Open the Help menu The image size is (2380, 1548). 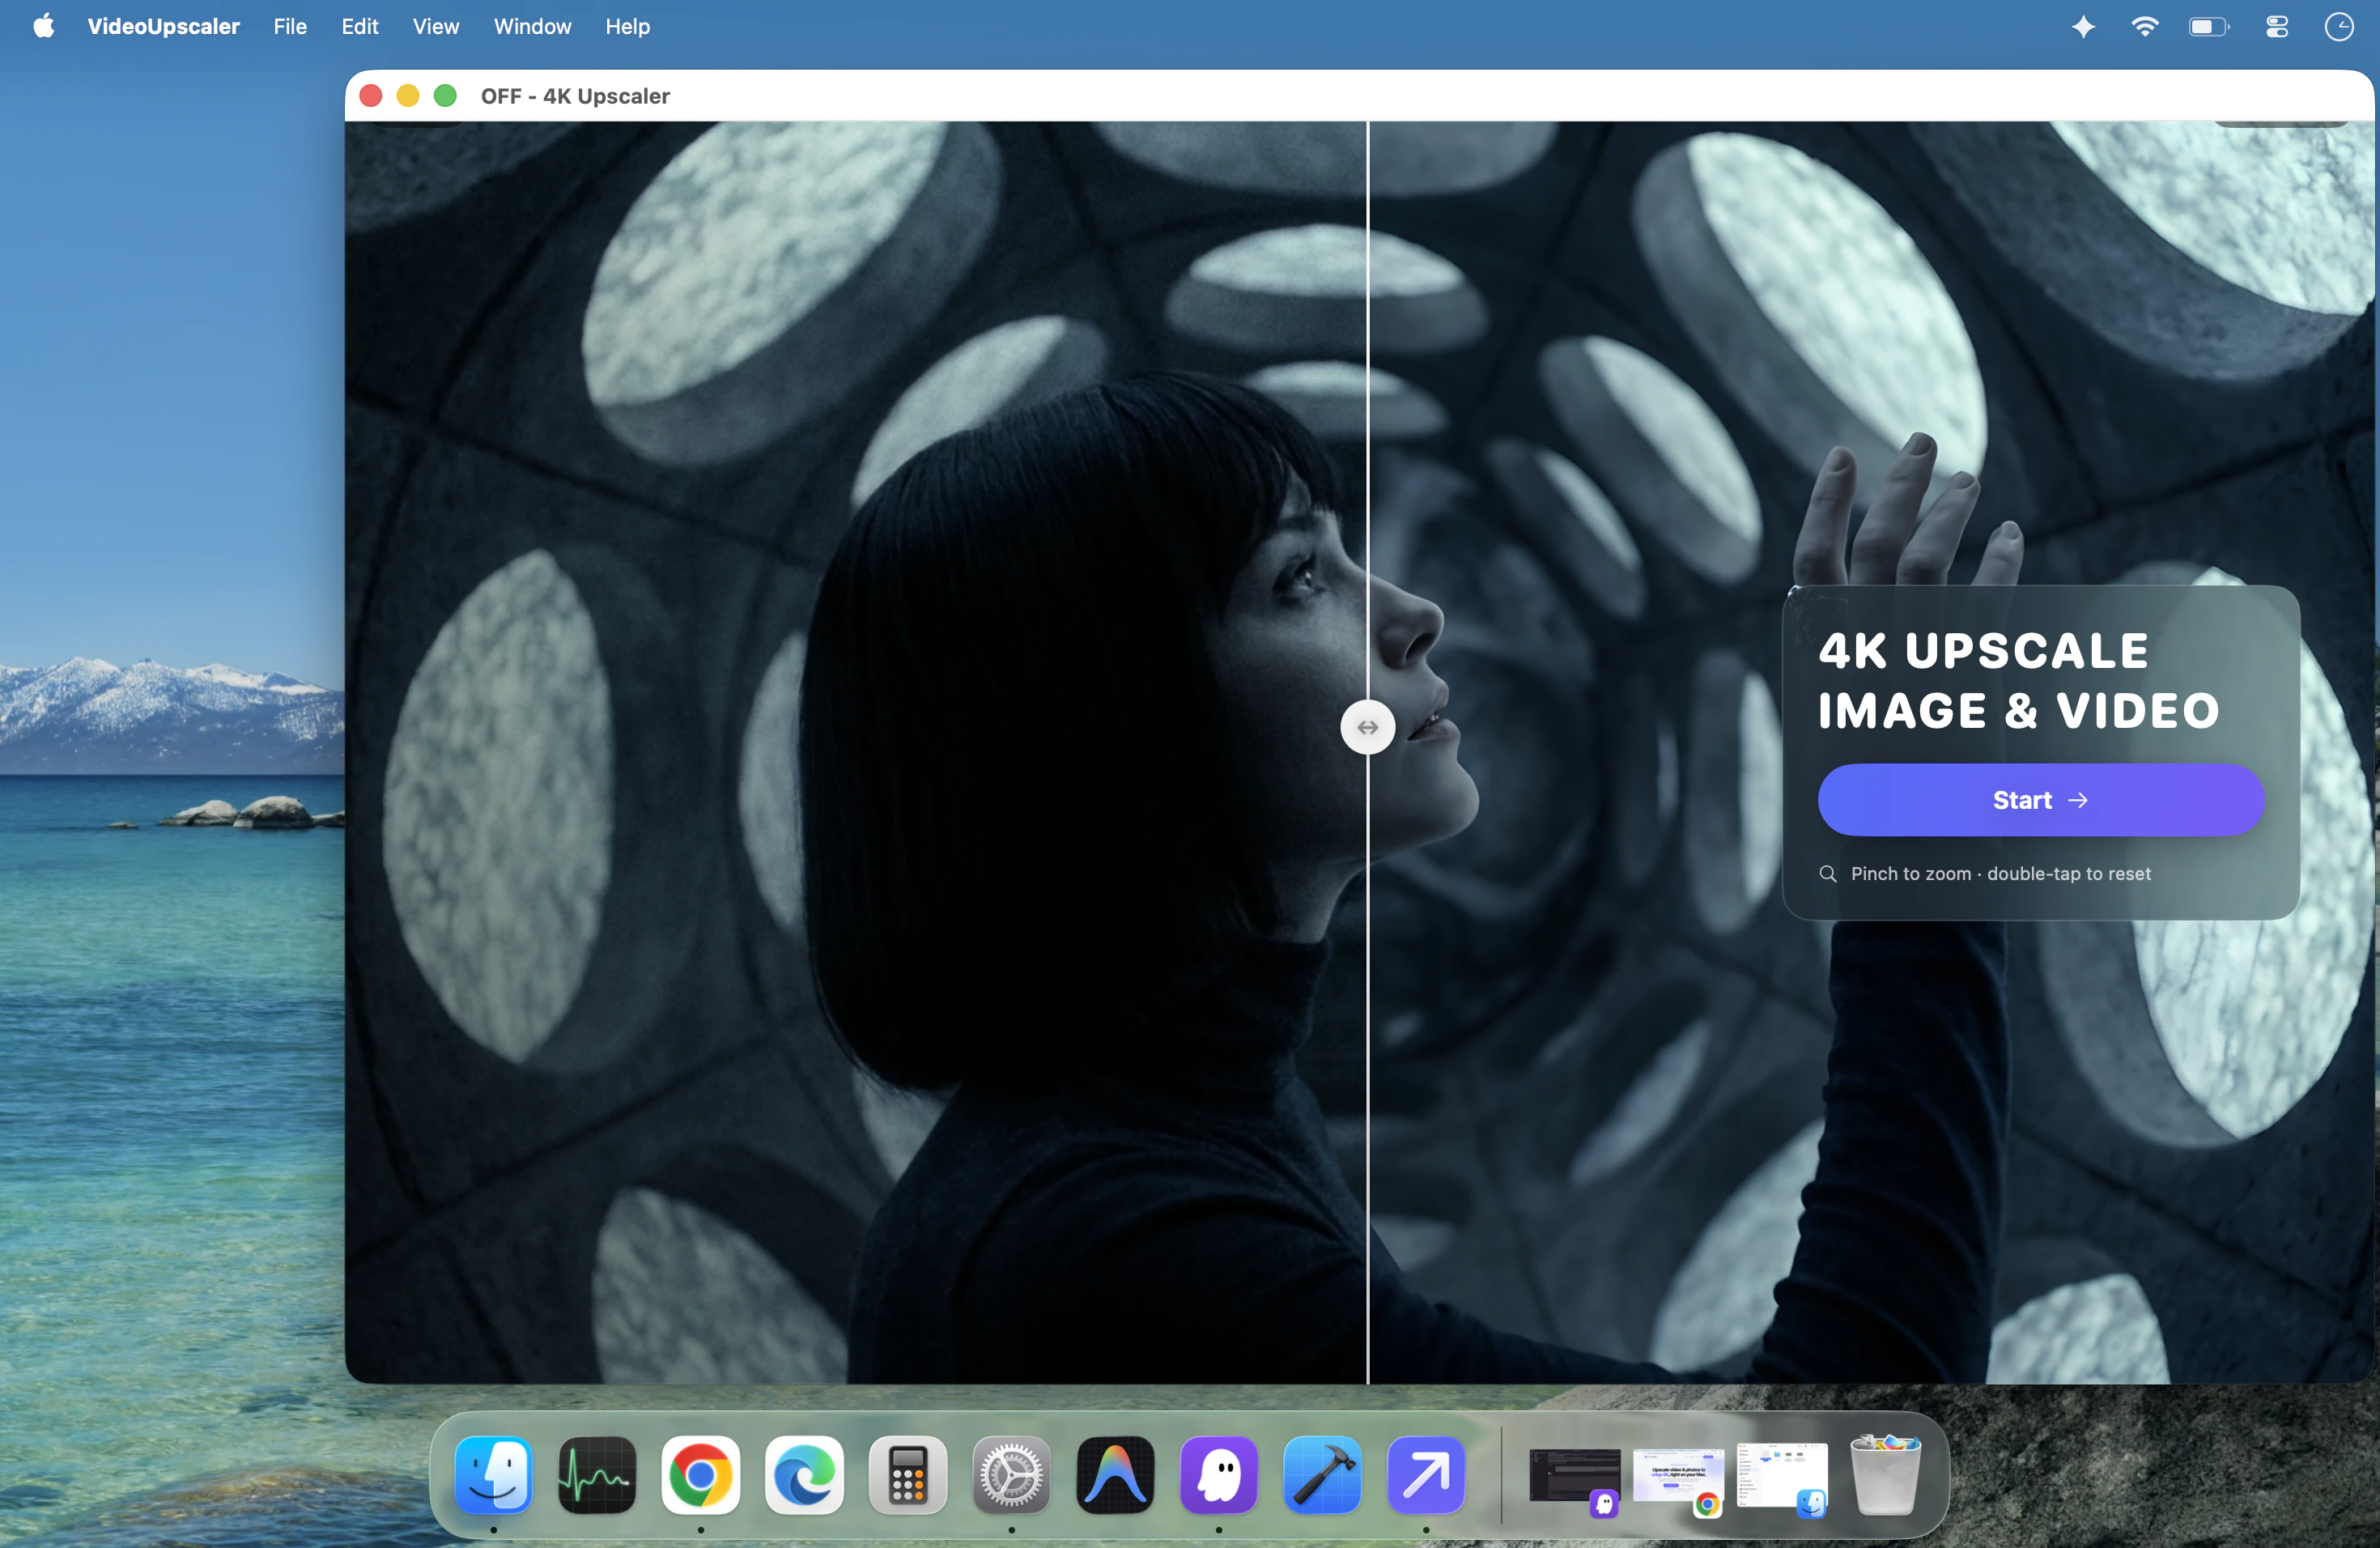pyautogui.click(x=627, y=27)
